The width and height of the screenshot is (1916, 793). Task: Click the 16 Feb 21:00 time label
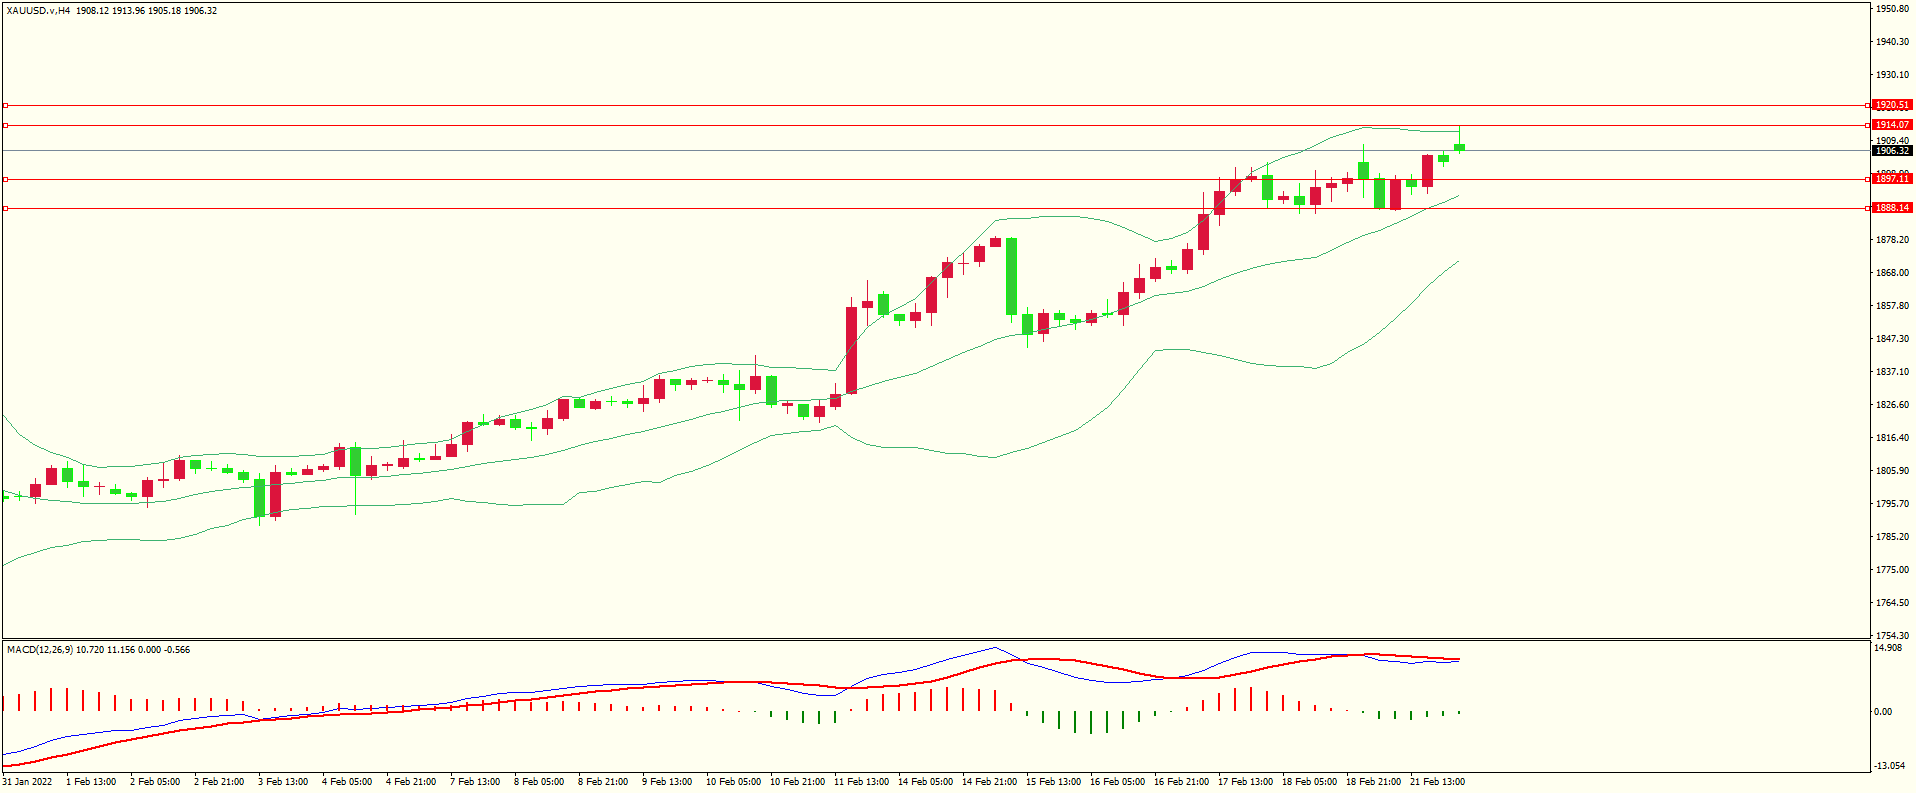[x=1182, y=782]
